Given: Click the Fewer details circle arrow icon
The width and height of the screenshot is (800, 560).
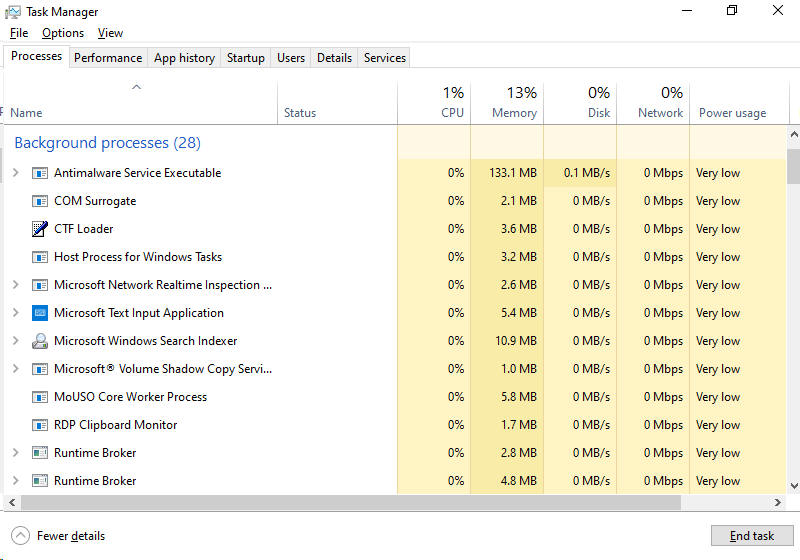Looking at the screenshot, I should coord(20,536).
